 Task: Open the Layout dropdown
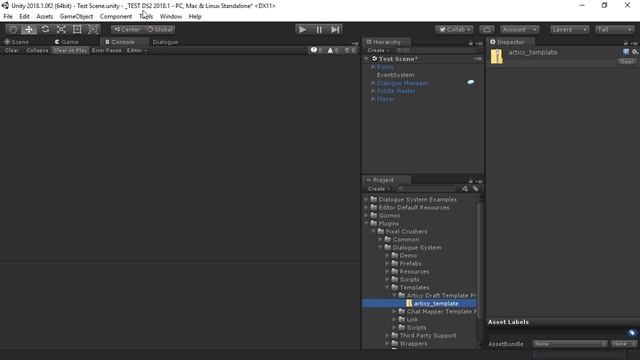pyautogui.click(x=615, y=29)
